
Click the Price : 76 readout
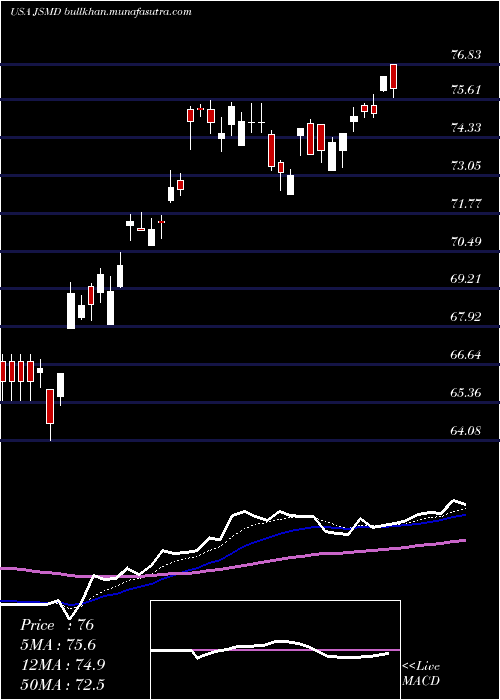pos(57,625)
